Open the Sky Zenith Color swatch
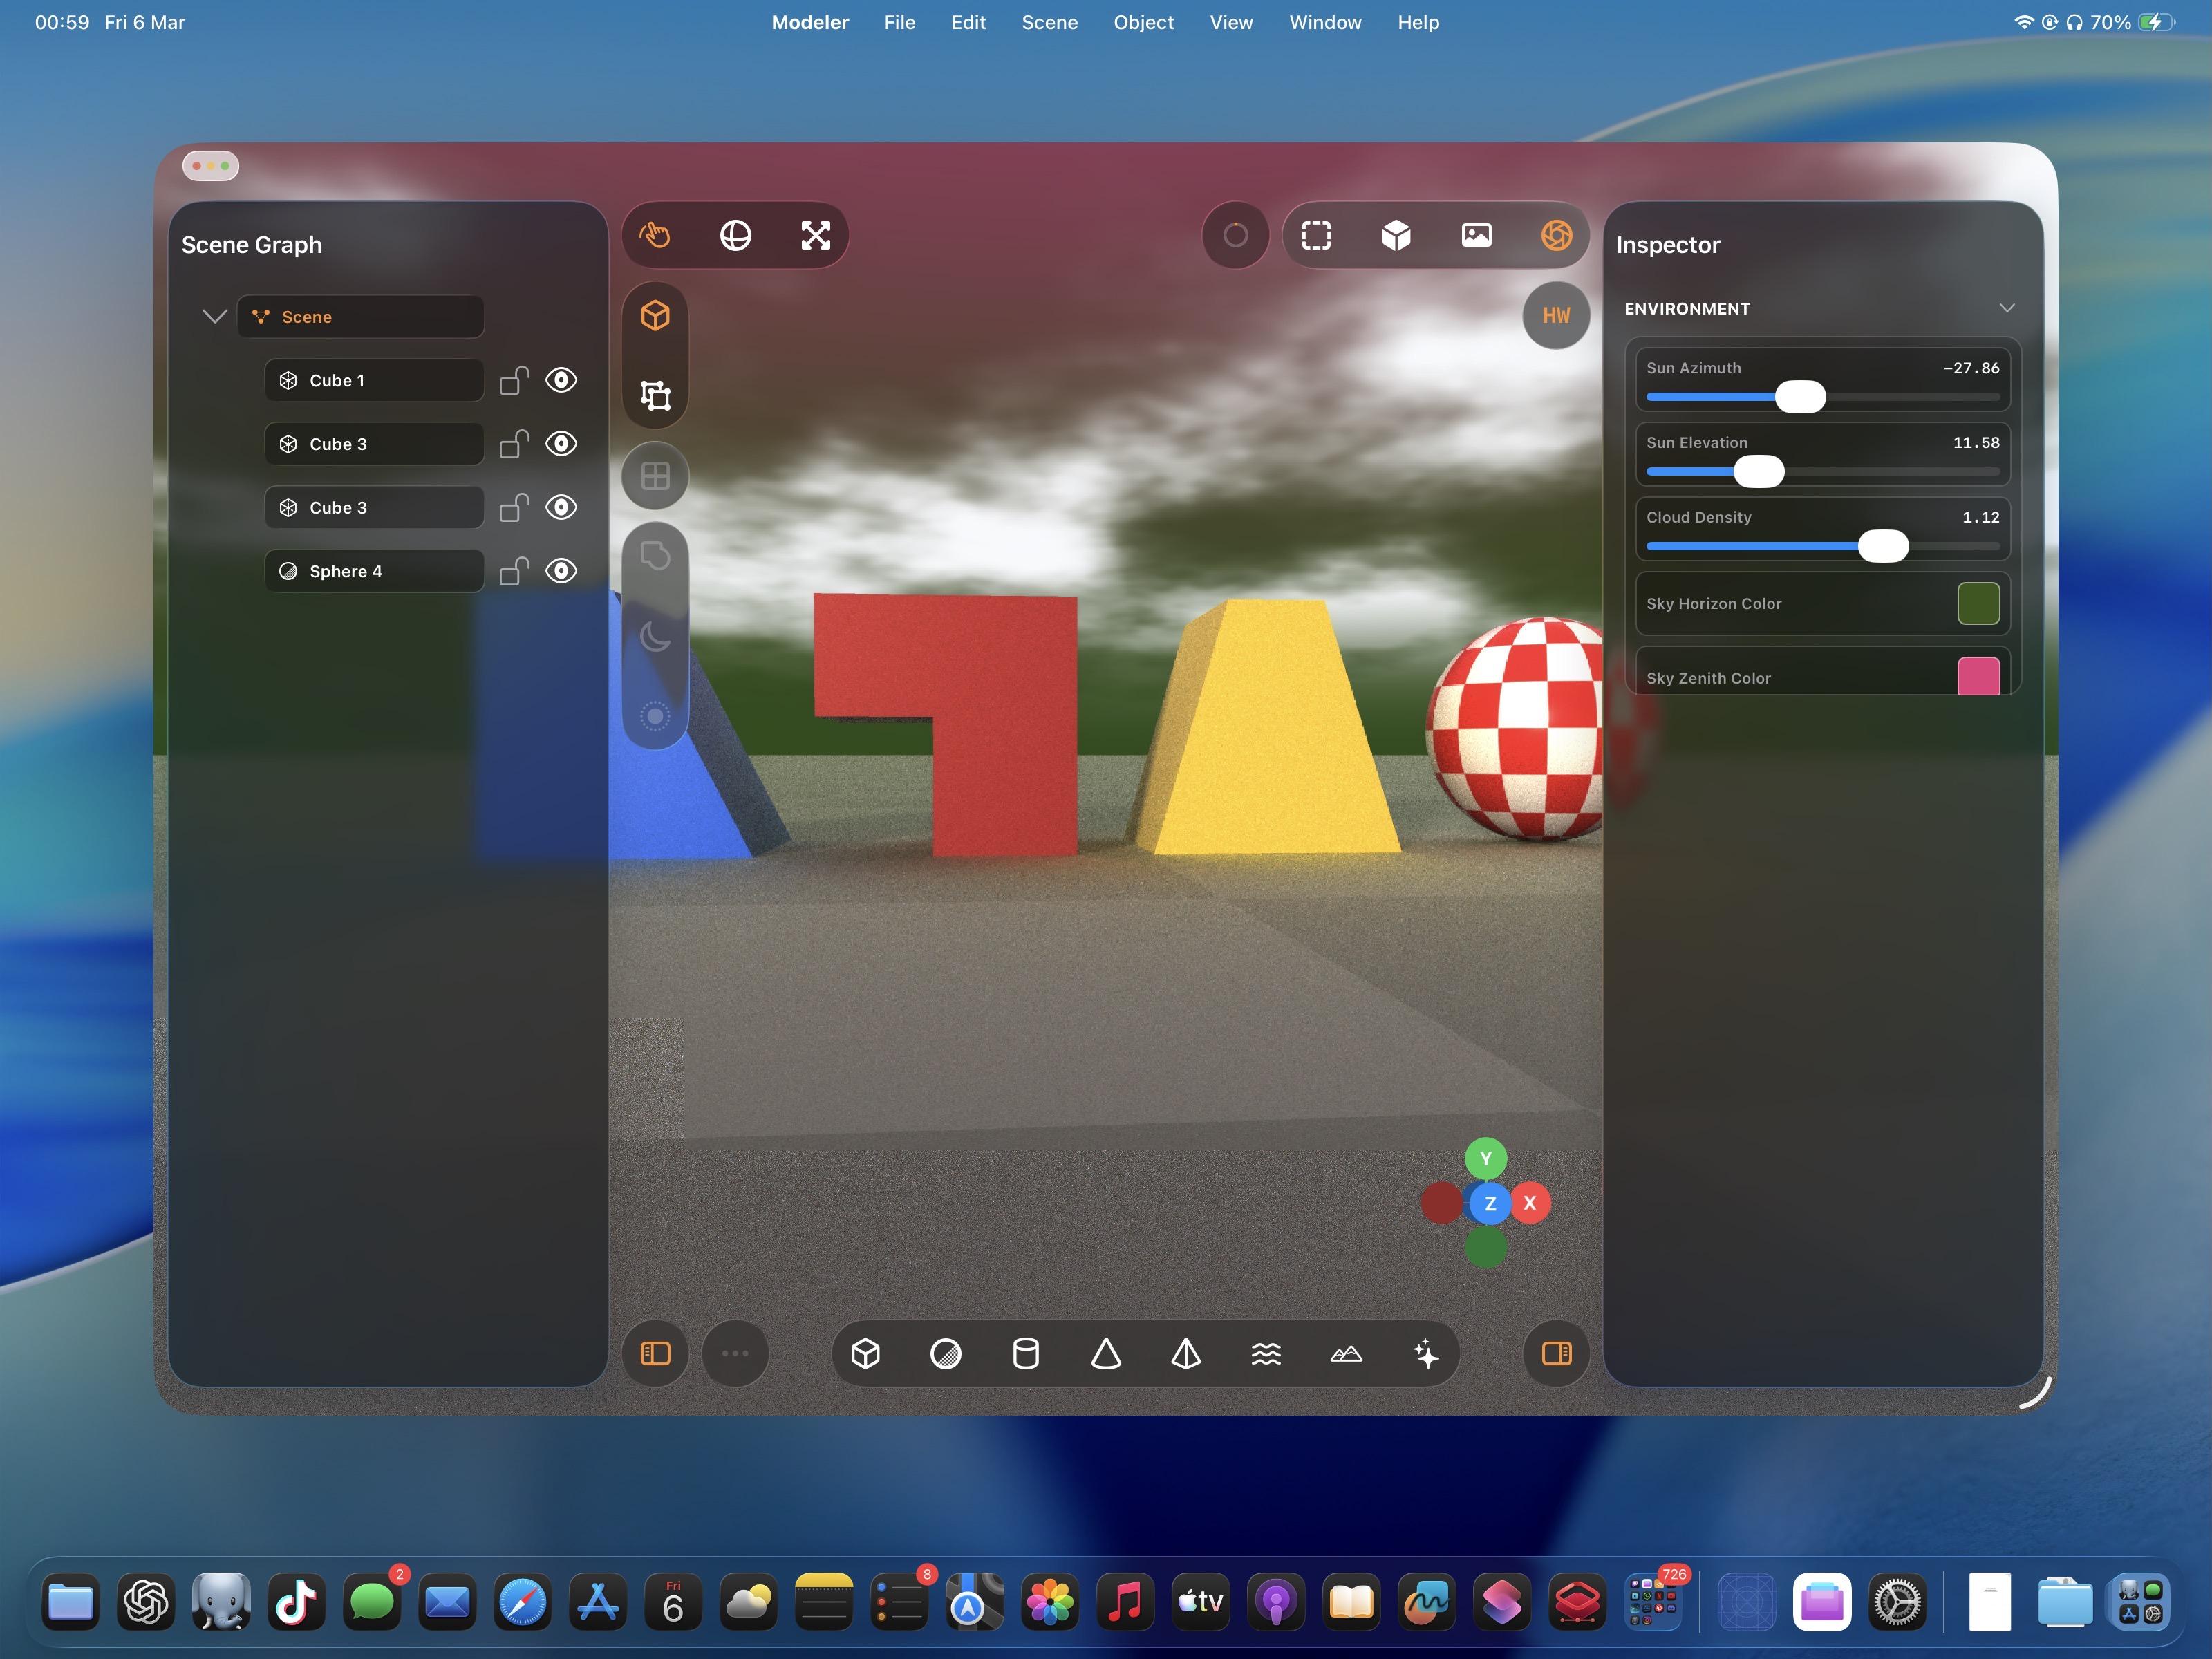 pos(1978,676)
